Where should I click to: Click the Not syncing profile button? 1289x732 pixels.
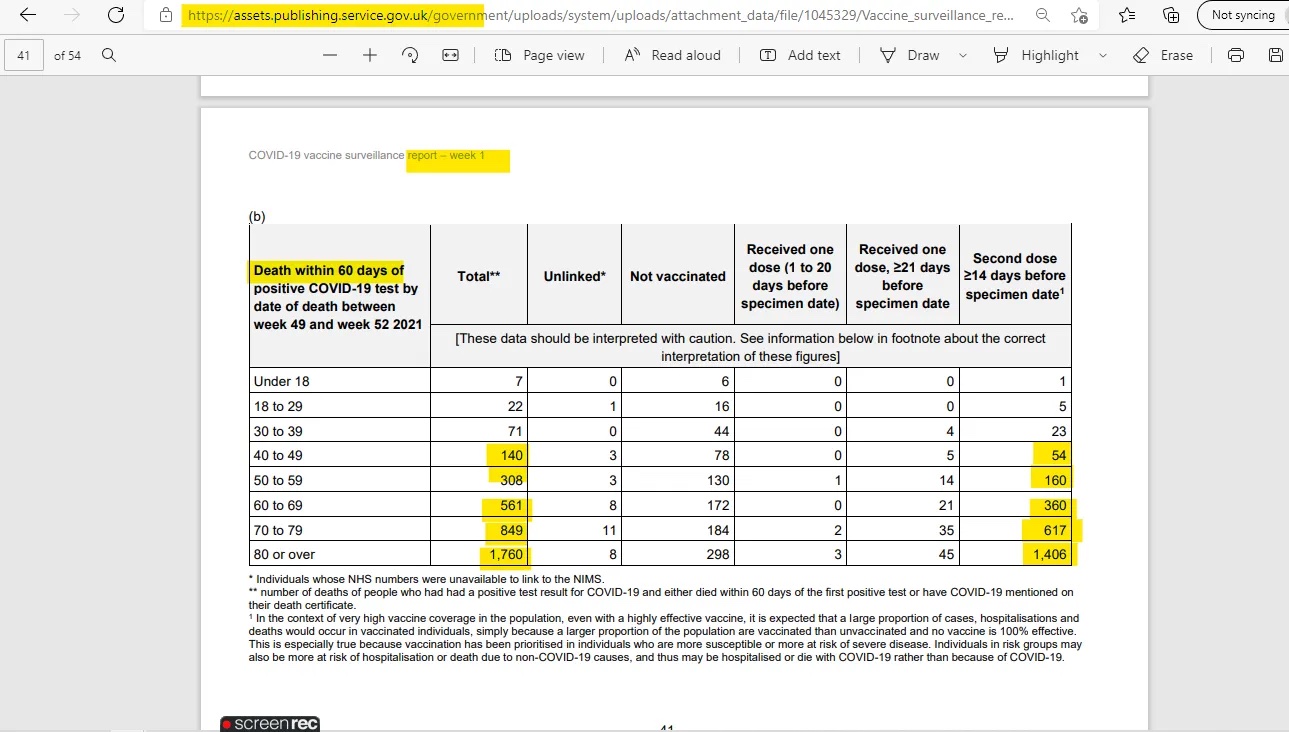[x=1243, y=15]
